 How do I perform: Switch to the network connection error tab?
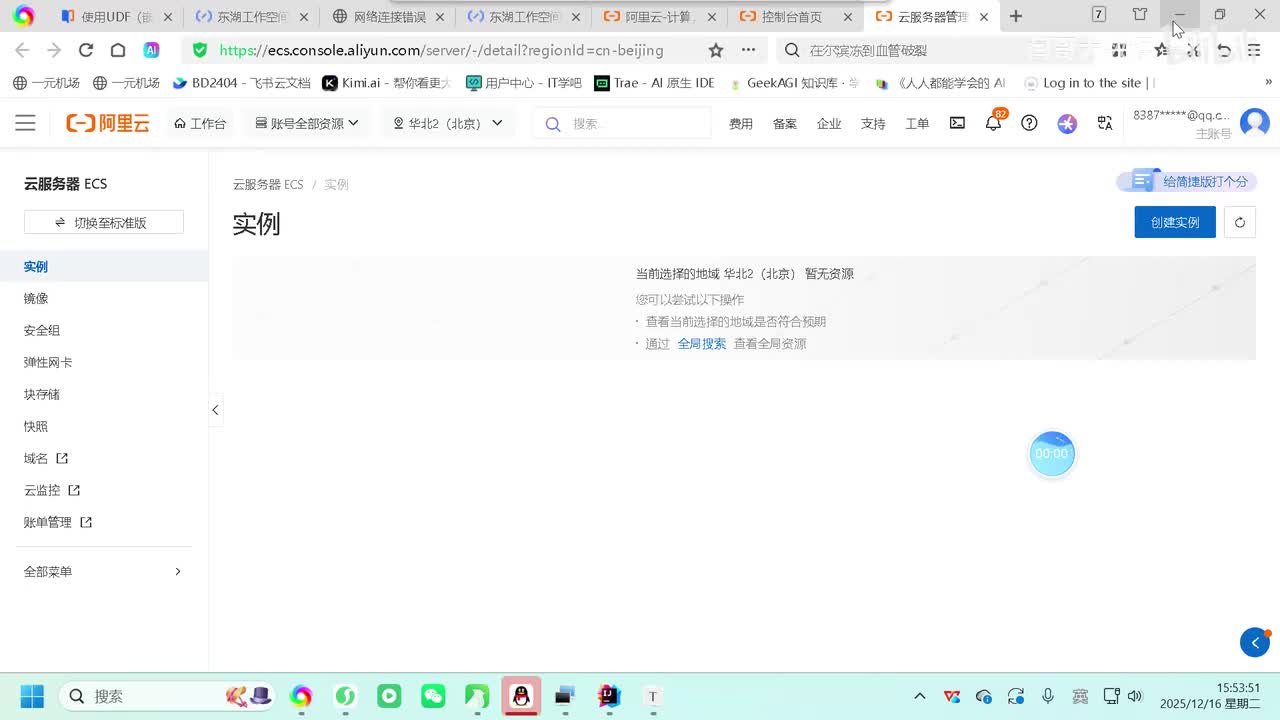[x=388, y=17]
